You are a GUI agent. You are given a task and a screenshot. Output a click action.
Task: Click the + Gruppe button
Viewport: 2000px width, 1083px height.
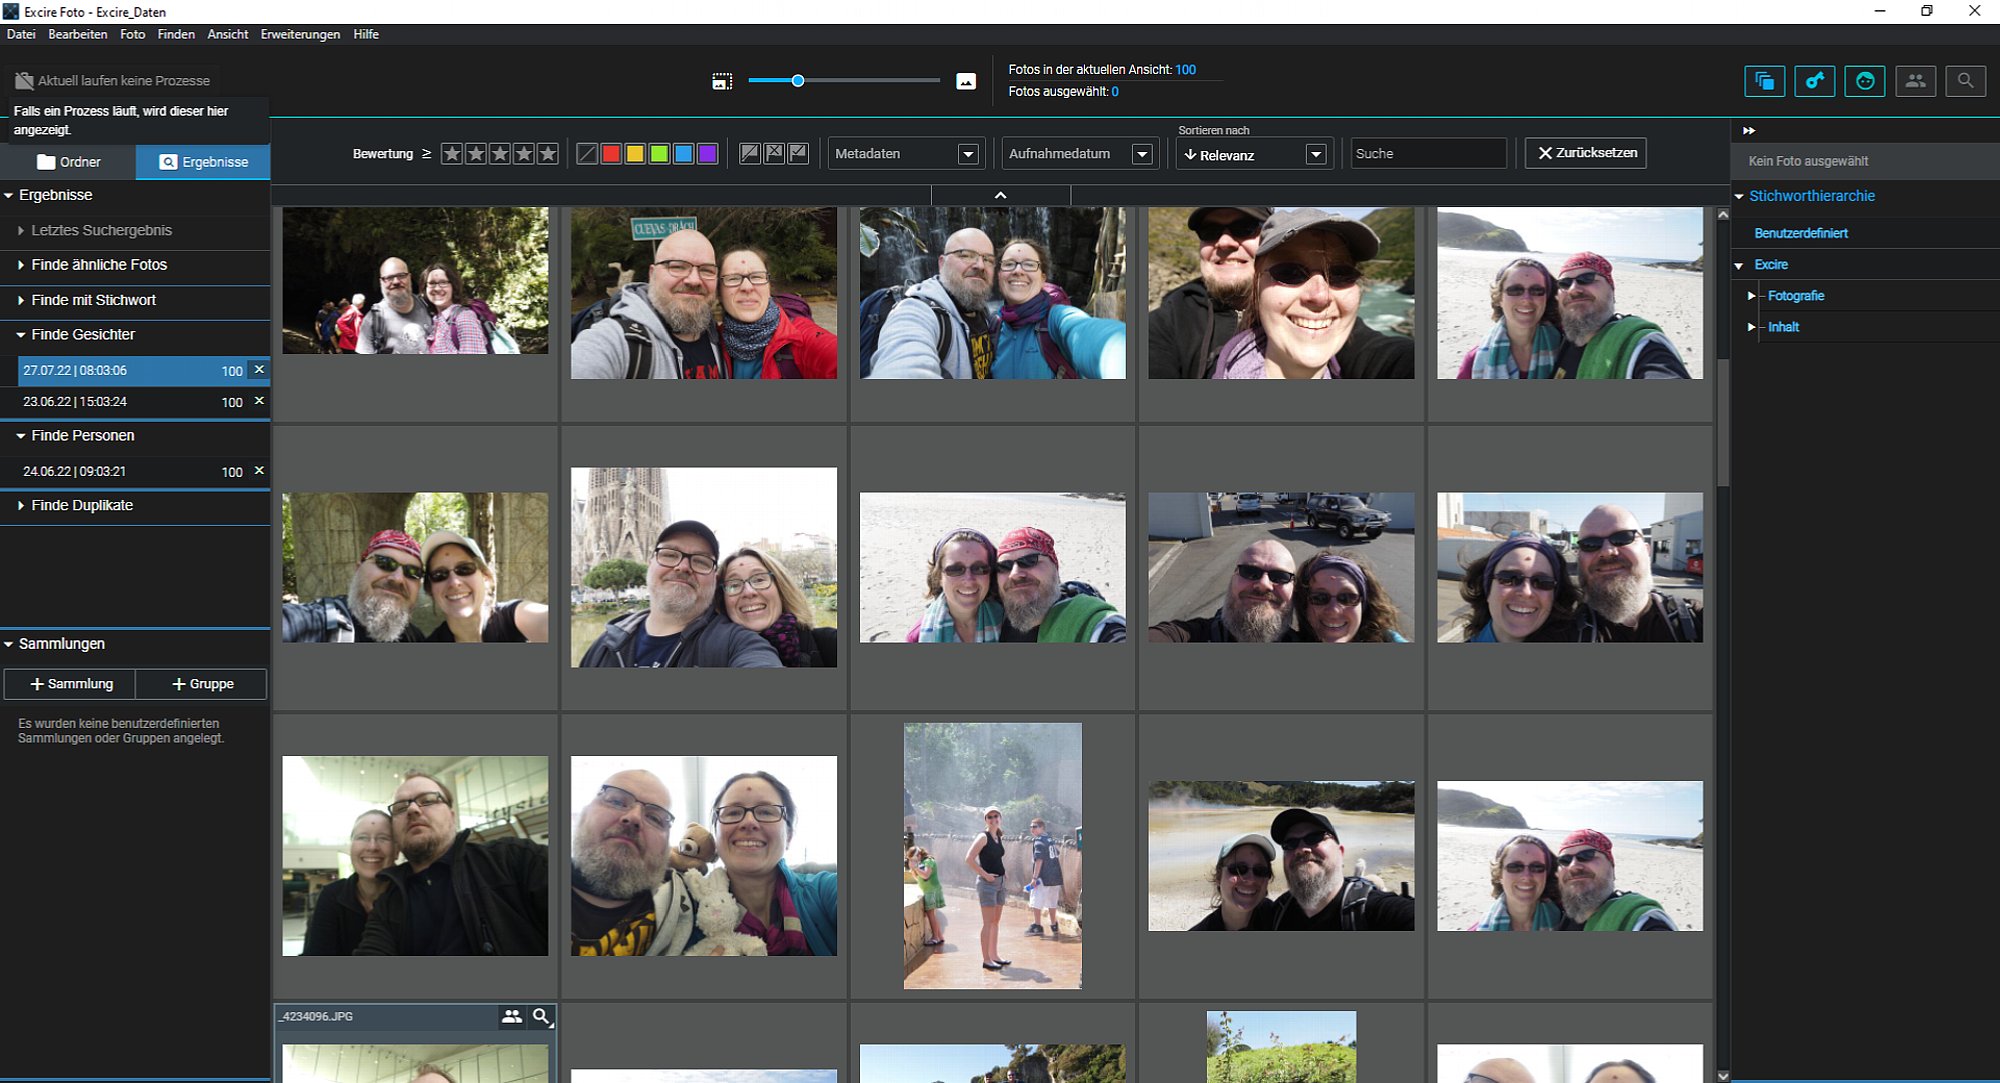point(202,684)
